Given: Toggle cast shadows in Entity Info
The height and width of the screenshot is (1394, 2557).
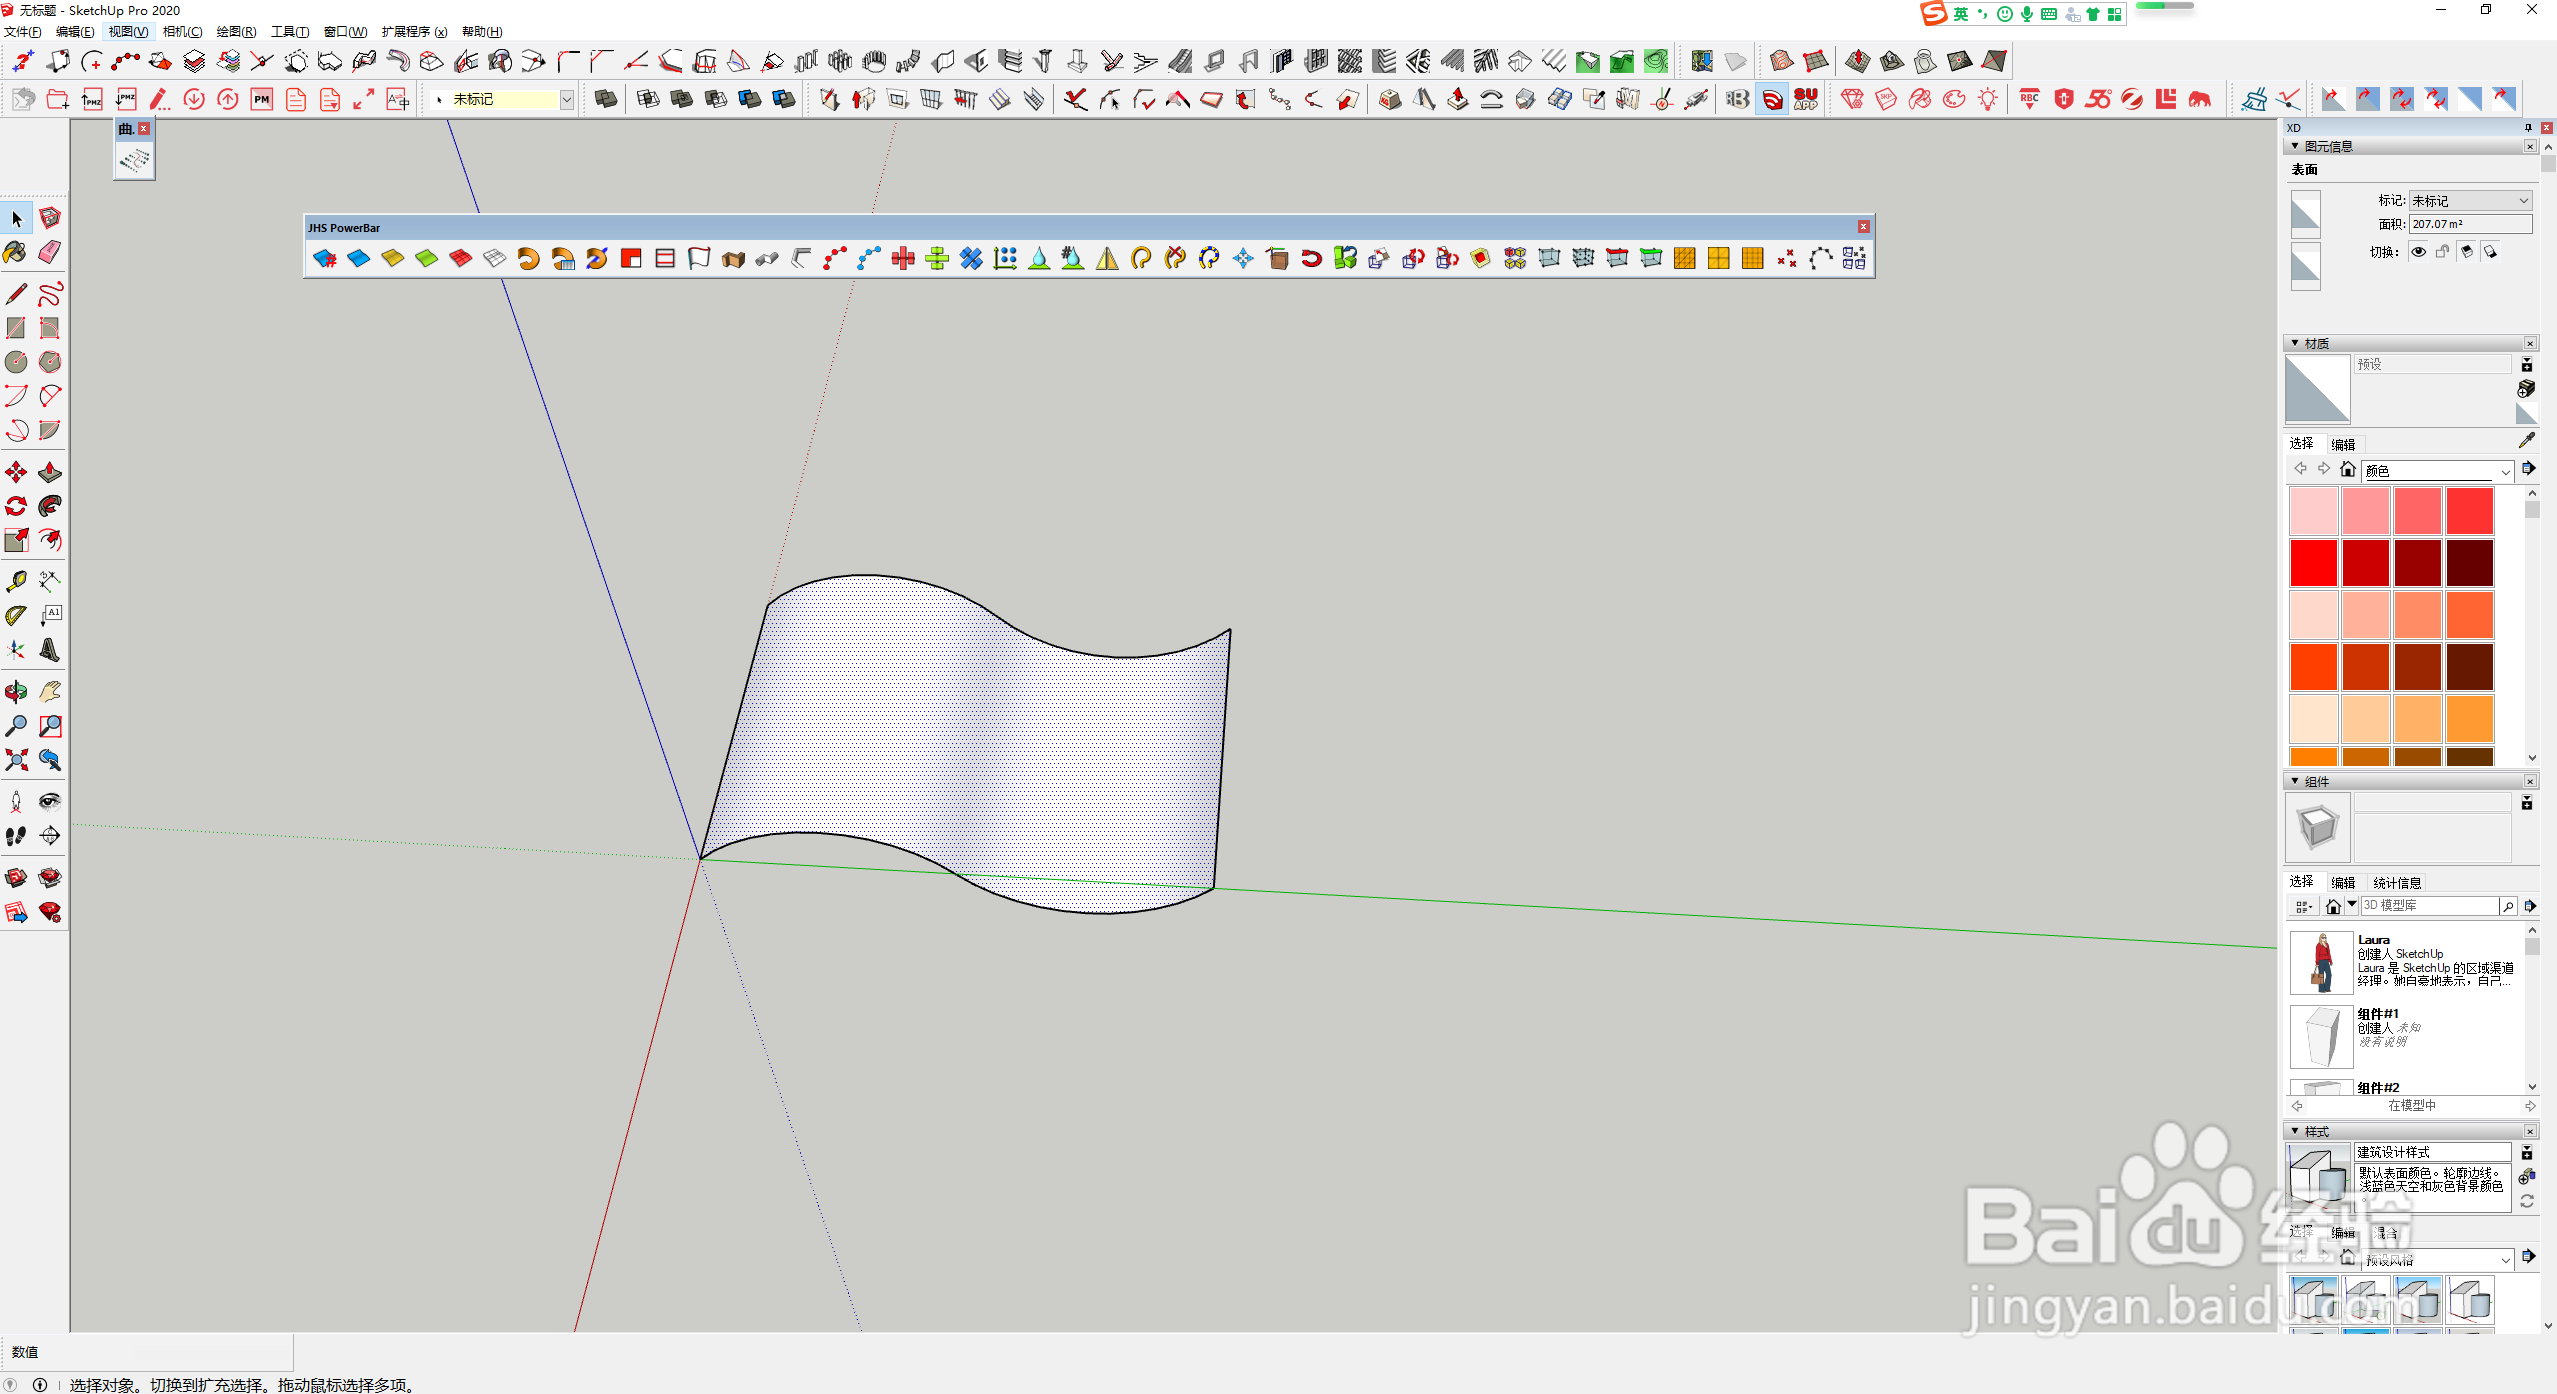Looking at the screenshot, I should coord(2466,252).
